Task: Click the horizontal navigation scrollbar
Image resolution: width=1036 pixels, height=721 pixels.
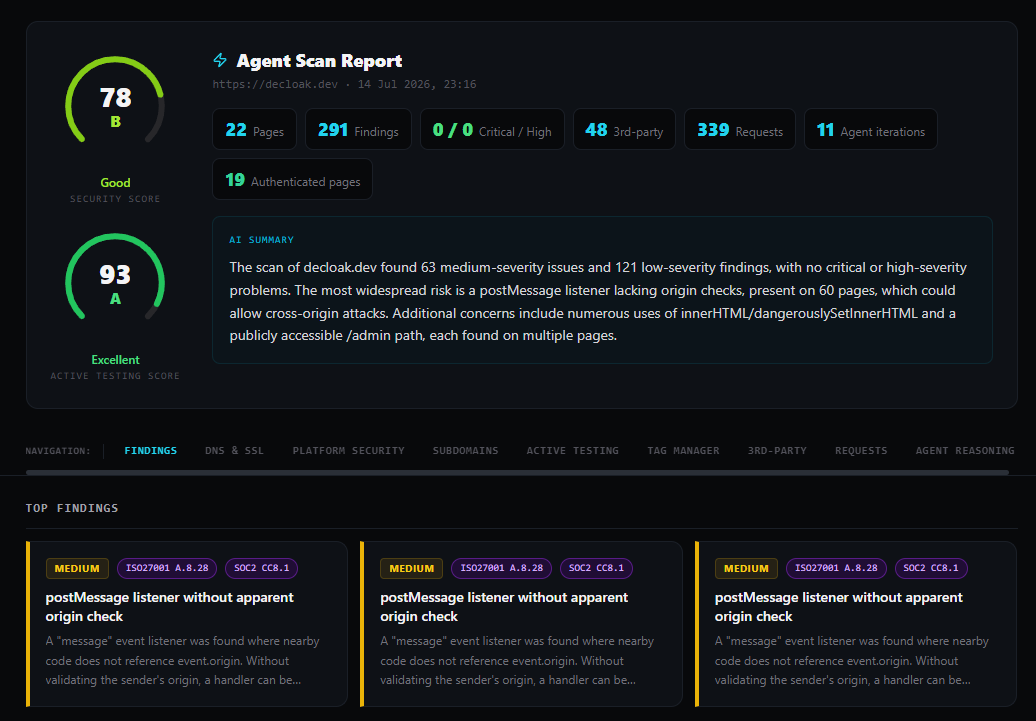Action: click(517, 473)
